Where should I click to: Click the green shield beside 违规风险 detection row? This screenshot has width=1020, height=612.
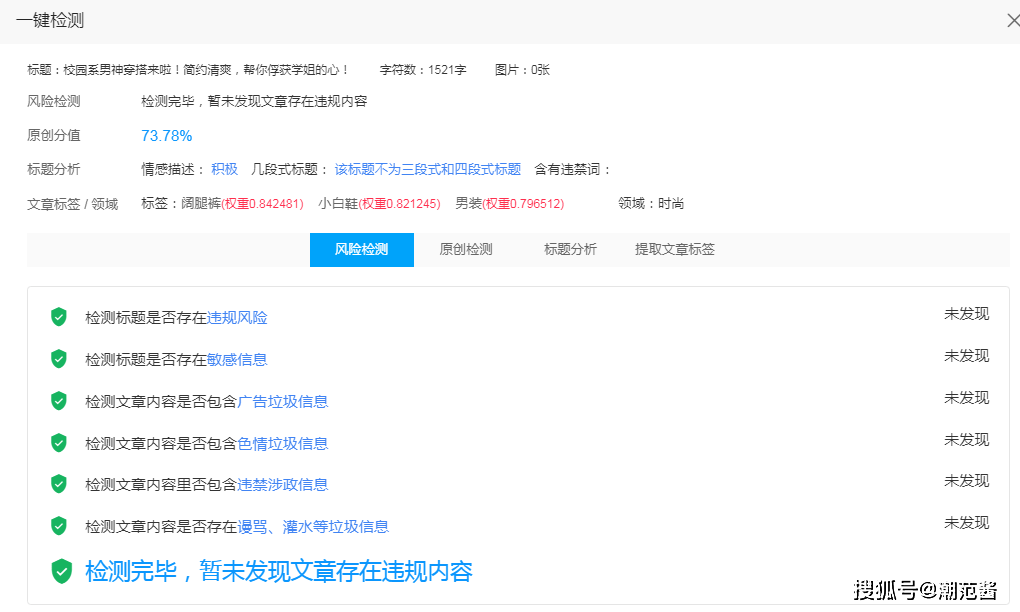(60, 316)
